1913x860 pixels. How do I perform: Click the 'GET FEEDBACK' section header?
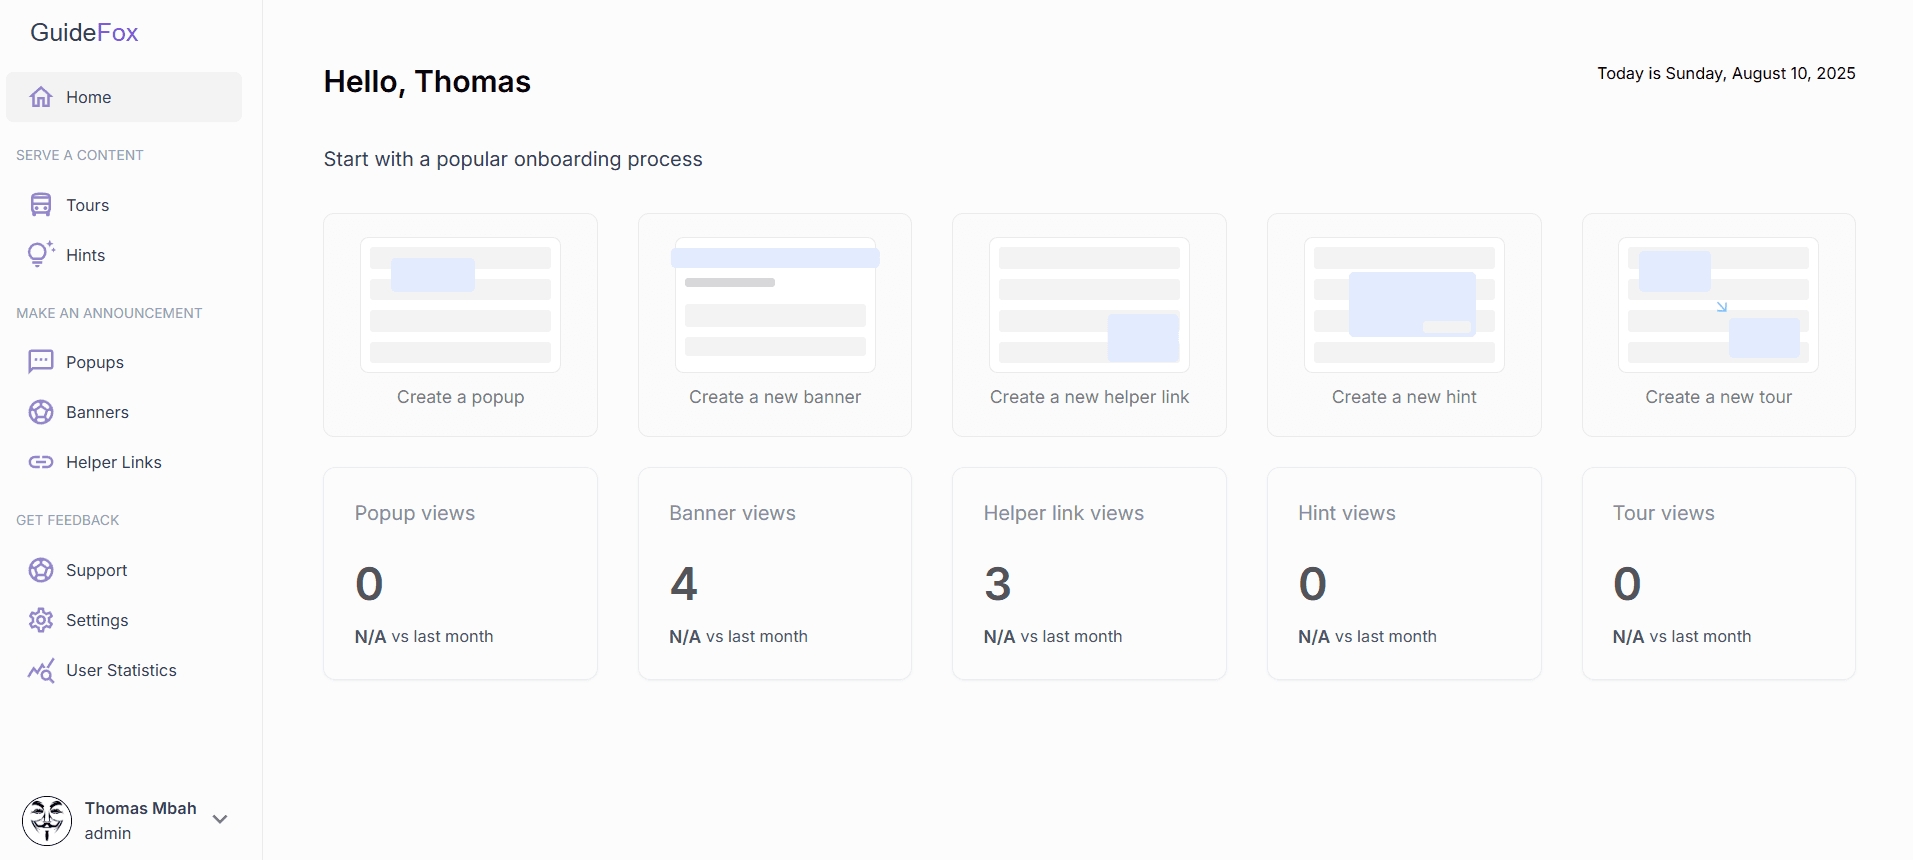pos(68,520)
